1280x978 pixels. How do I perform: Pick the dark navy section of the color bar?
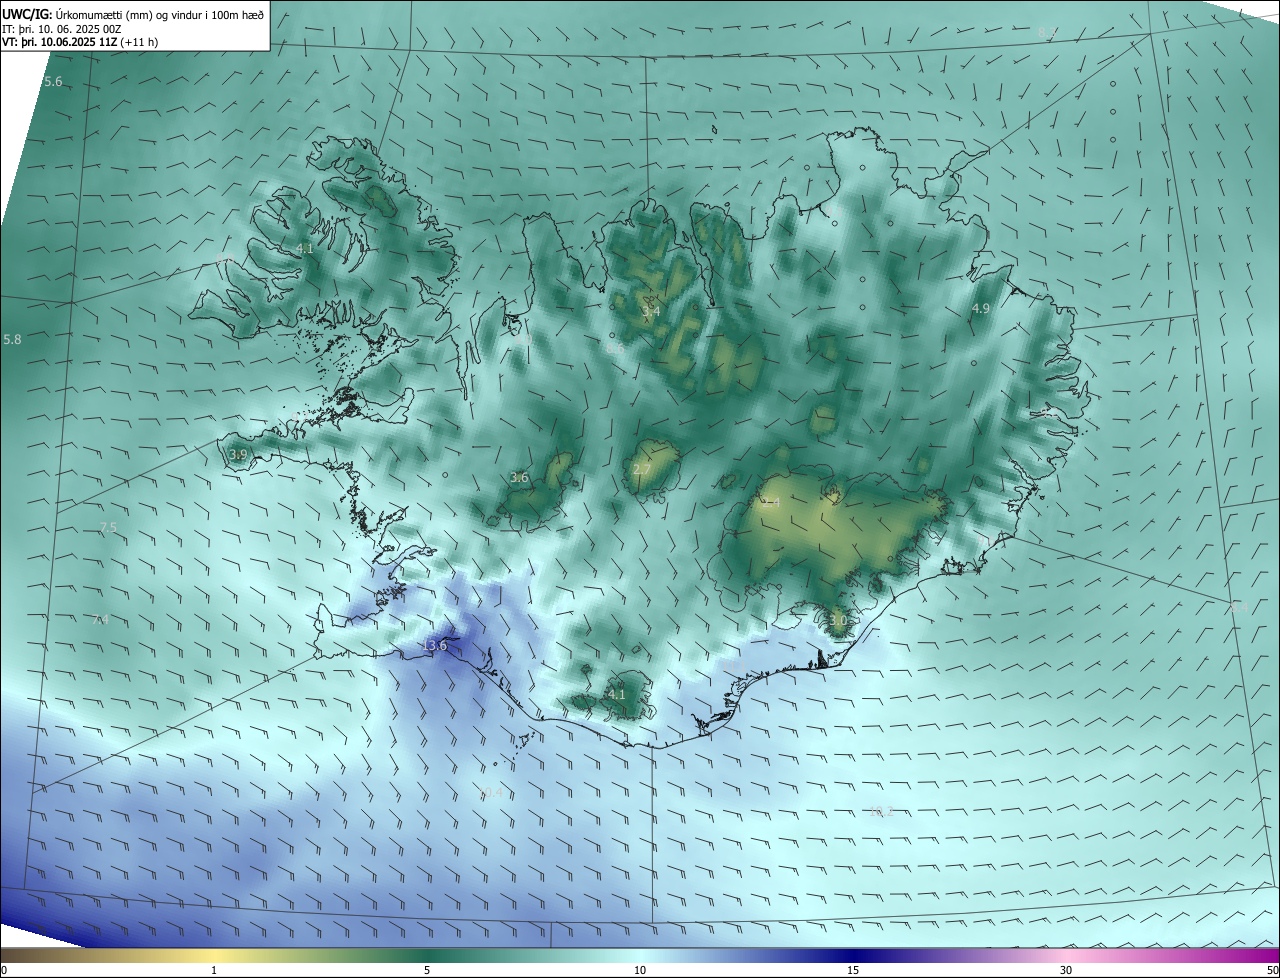click(x=853, y=955)
